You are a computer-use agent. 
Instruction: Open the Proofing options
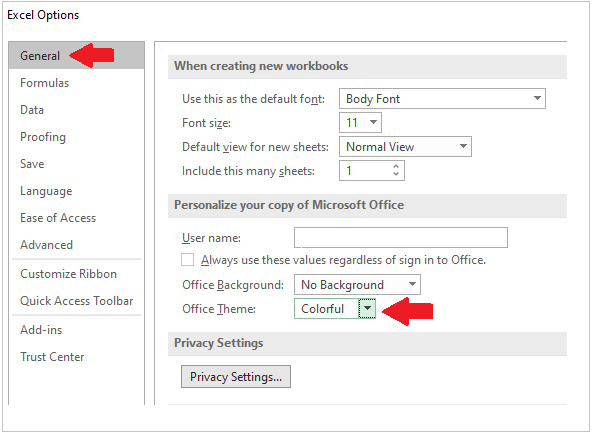point(43,137)
